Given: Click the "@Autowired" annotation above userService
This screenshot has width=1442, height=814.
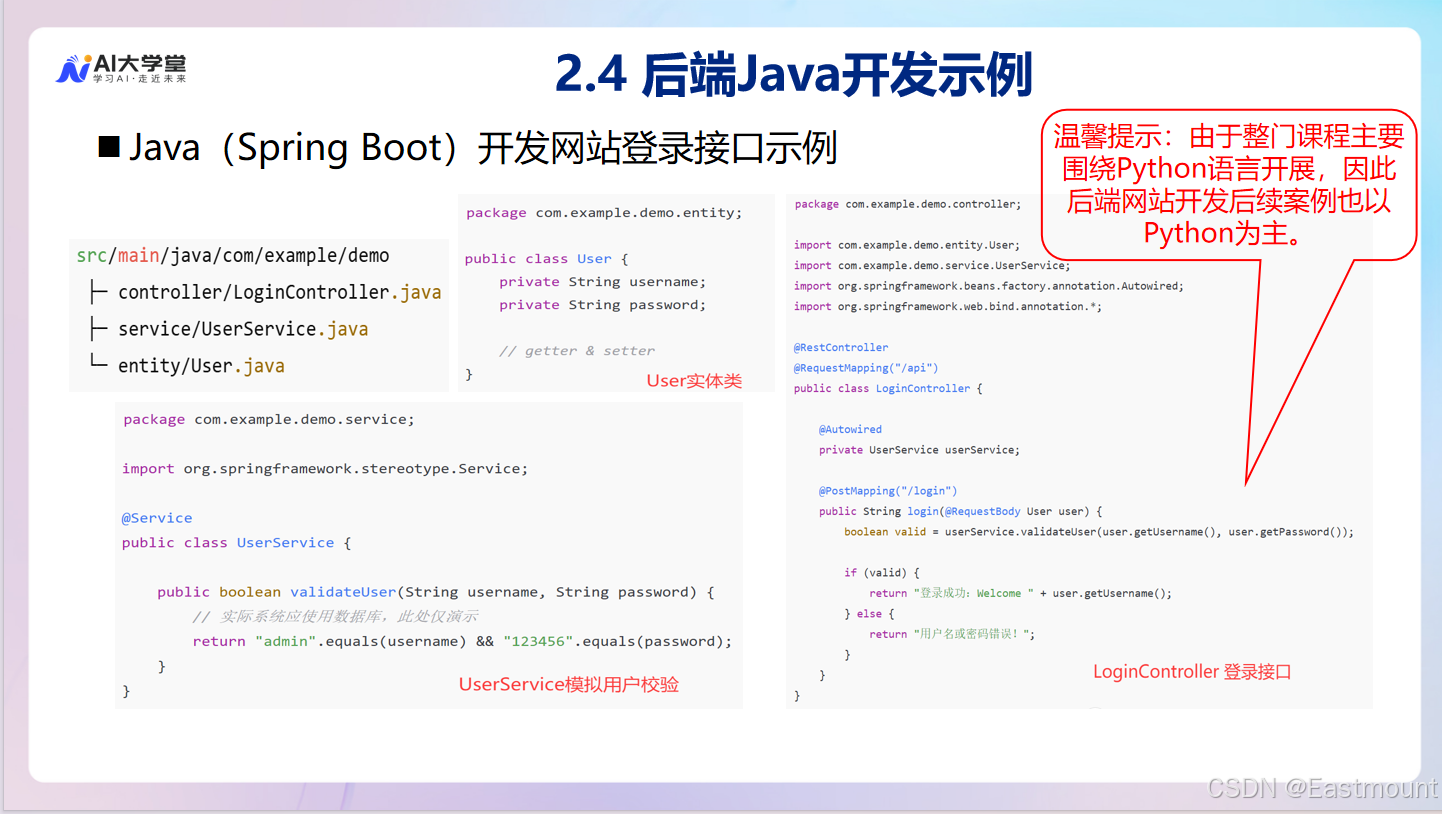Looking at the screenshot, I should click(x=850, y=430).
